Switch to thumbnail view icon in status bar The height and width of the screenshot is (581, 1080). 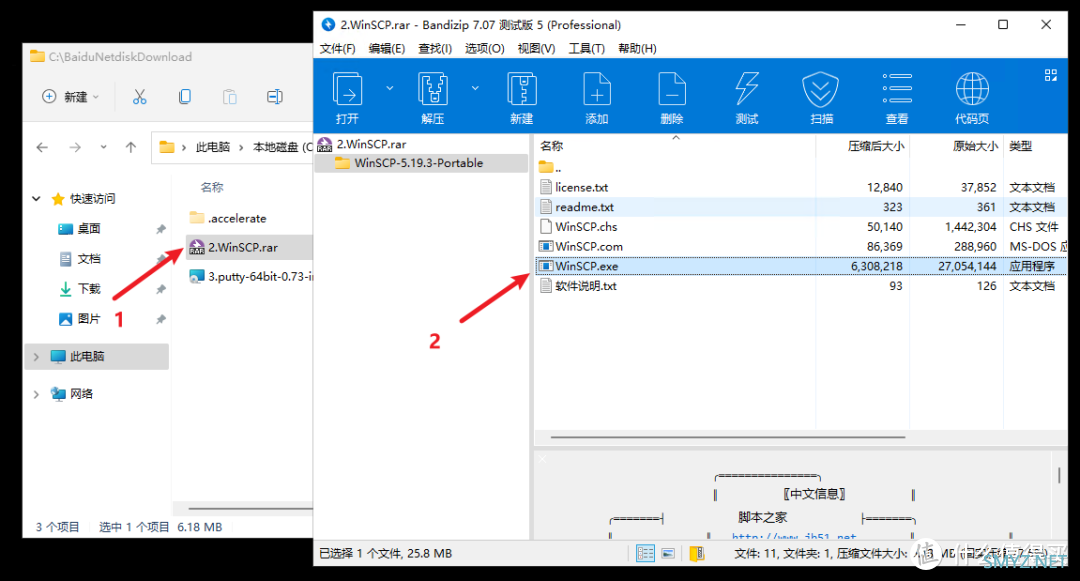[x=668, y=553]
